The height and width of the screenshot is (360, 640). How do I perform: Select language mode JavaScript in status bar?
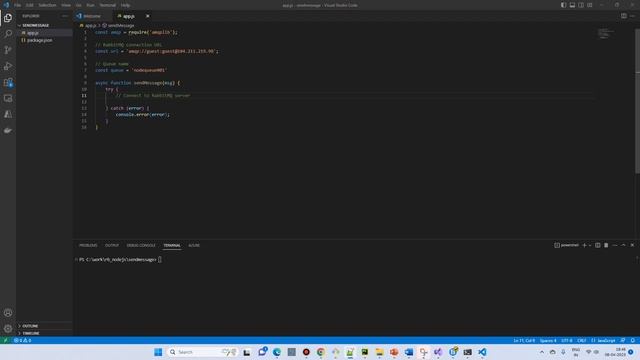pyautogui.click(x=603, y=340)
